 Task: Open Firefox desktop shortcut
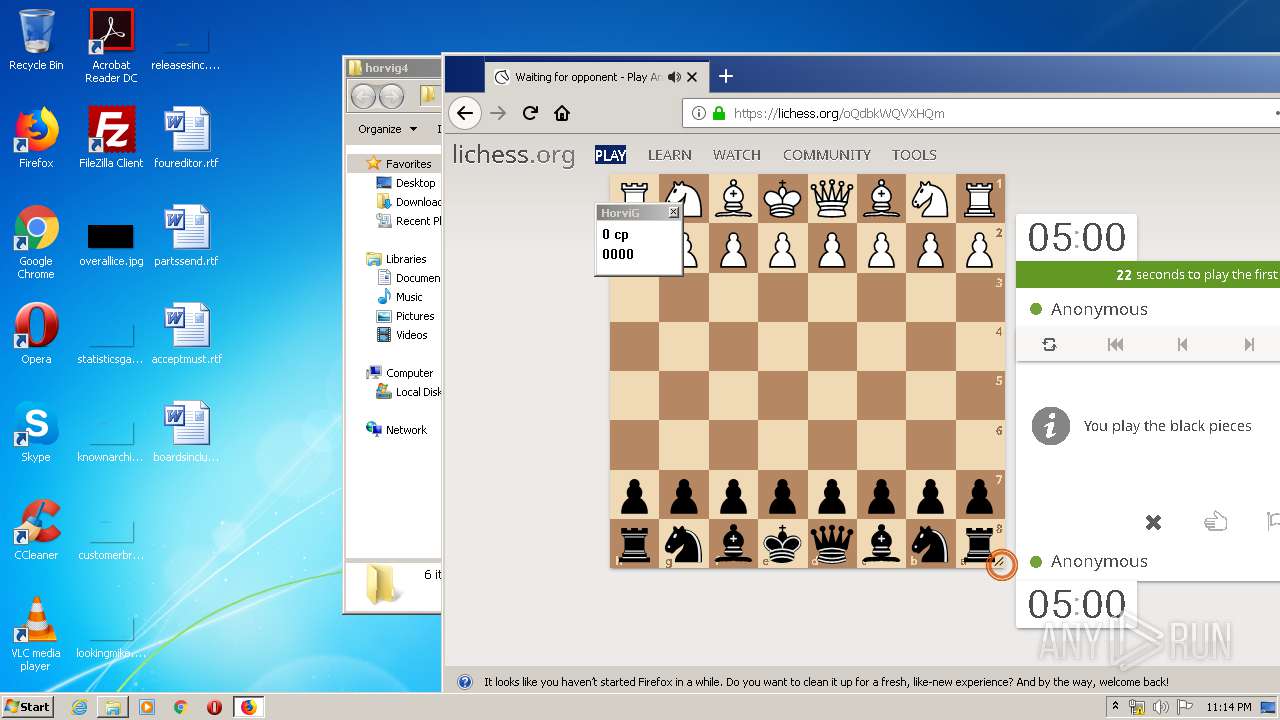click(36, 138)
